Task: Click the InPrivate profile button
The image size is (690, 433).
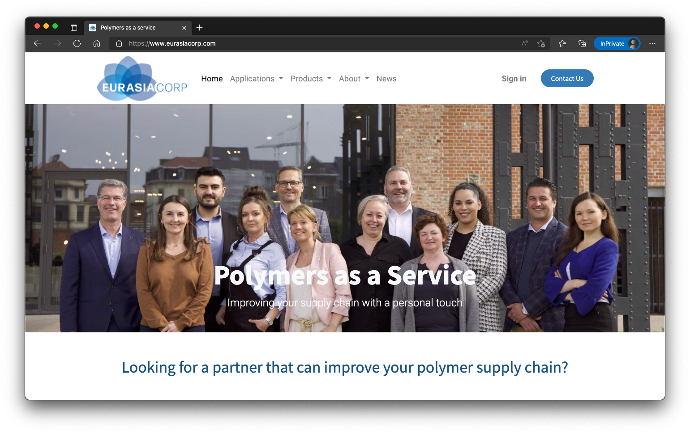Action: coord(617,44)
